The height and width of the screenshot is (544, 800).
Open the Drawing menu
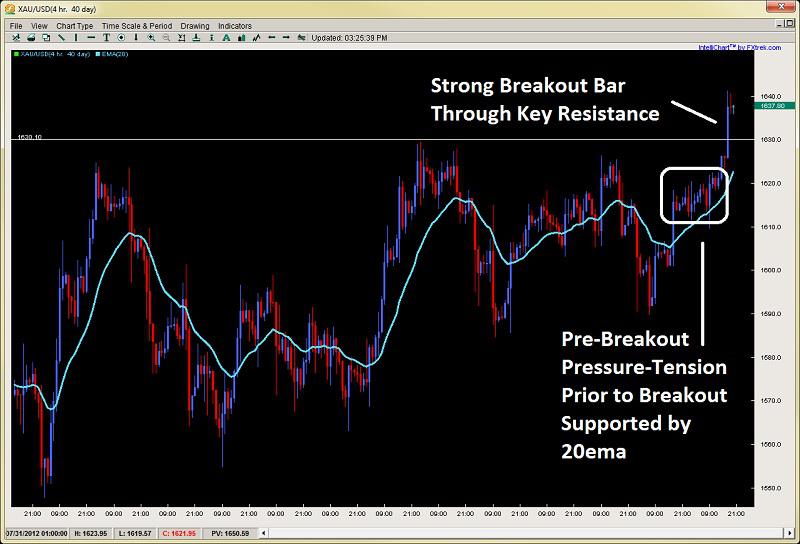[x=195, y=26]
